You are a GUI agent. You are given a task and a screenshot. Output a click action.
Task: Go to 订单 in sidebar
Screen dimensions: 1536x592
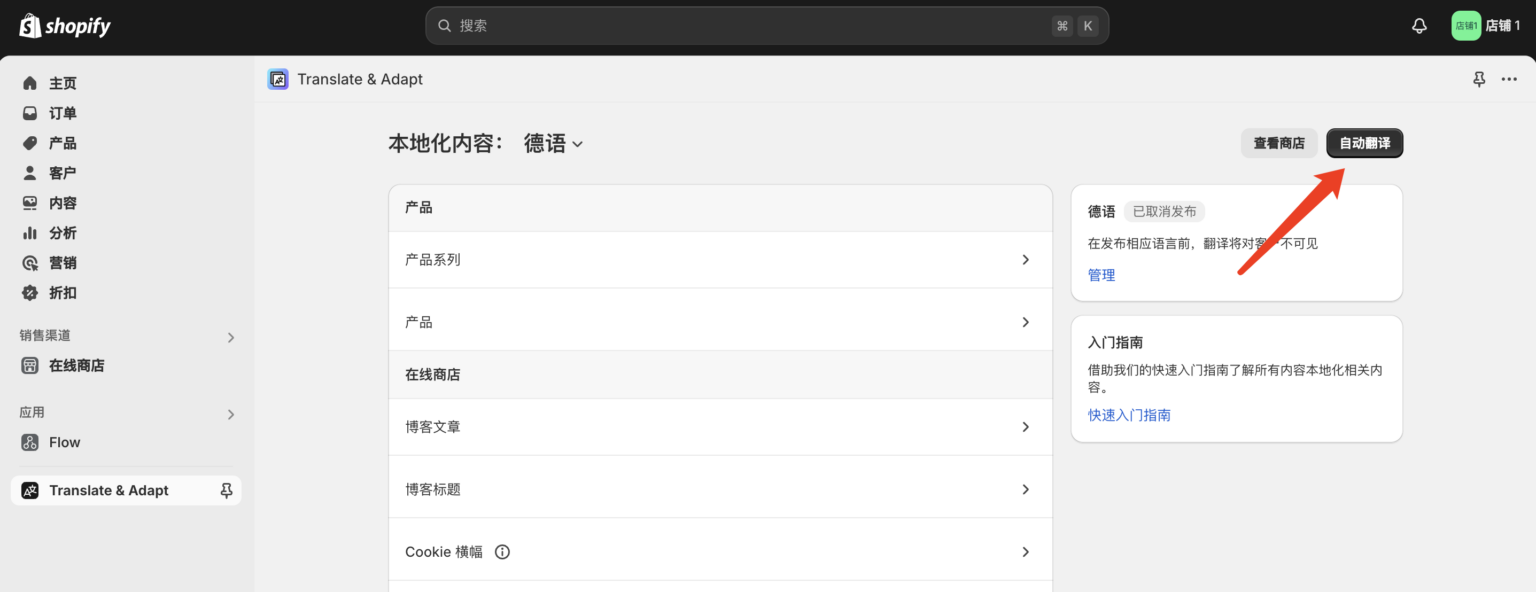(x=62, y=113)
